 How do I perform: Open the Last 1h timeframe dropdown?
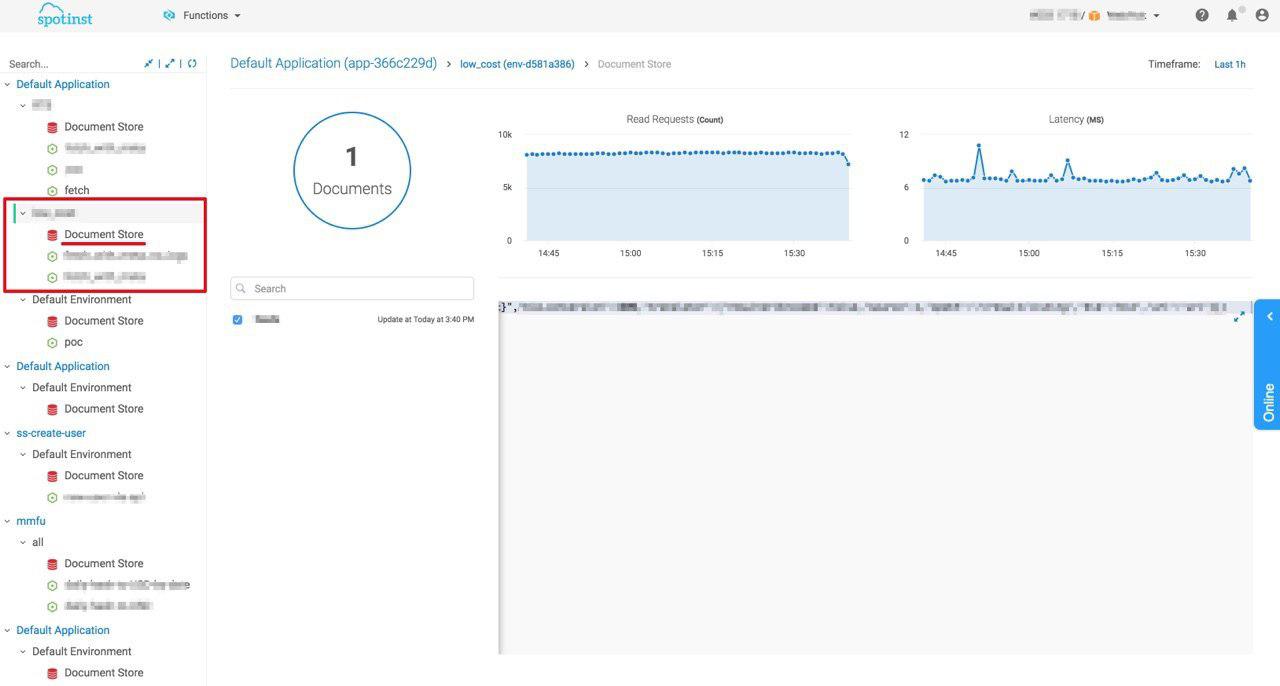[x=1230, y=63]
